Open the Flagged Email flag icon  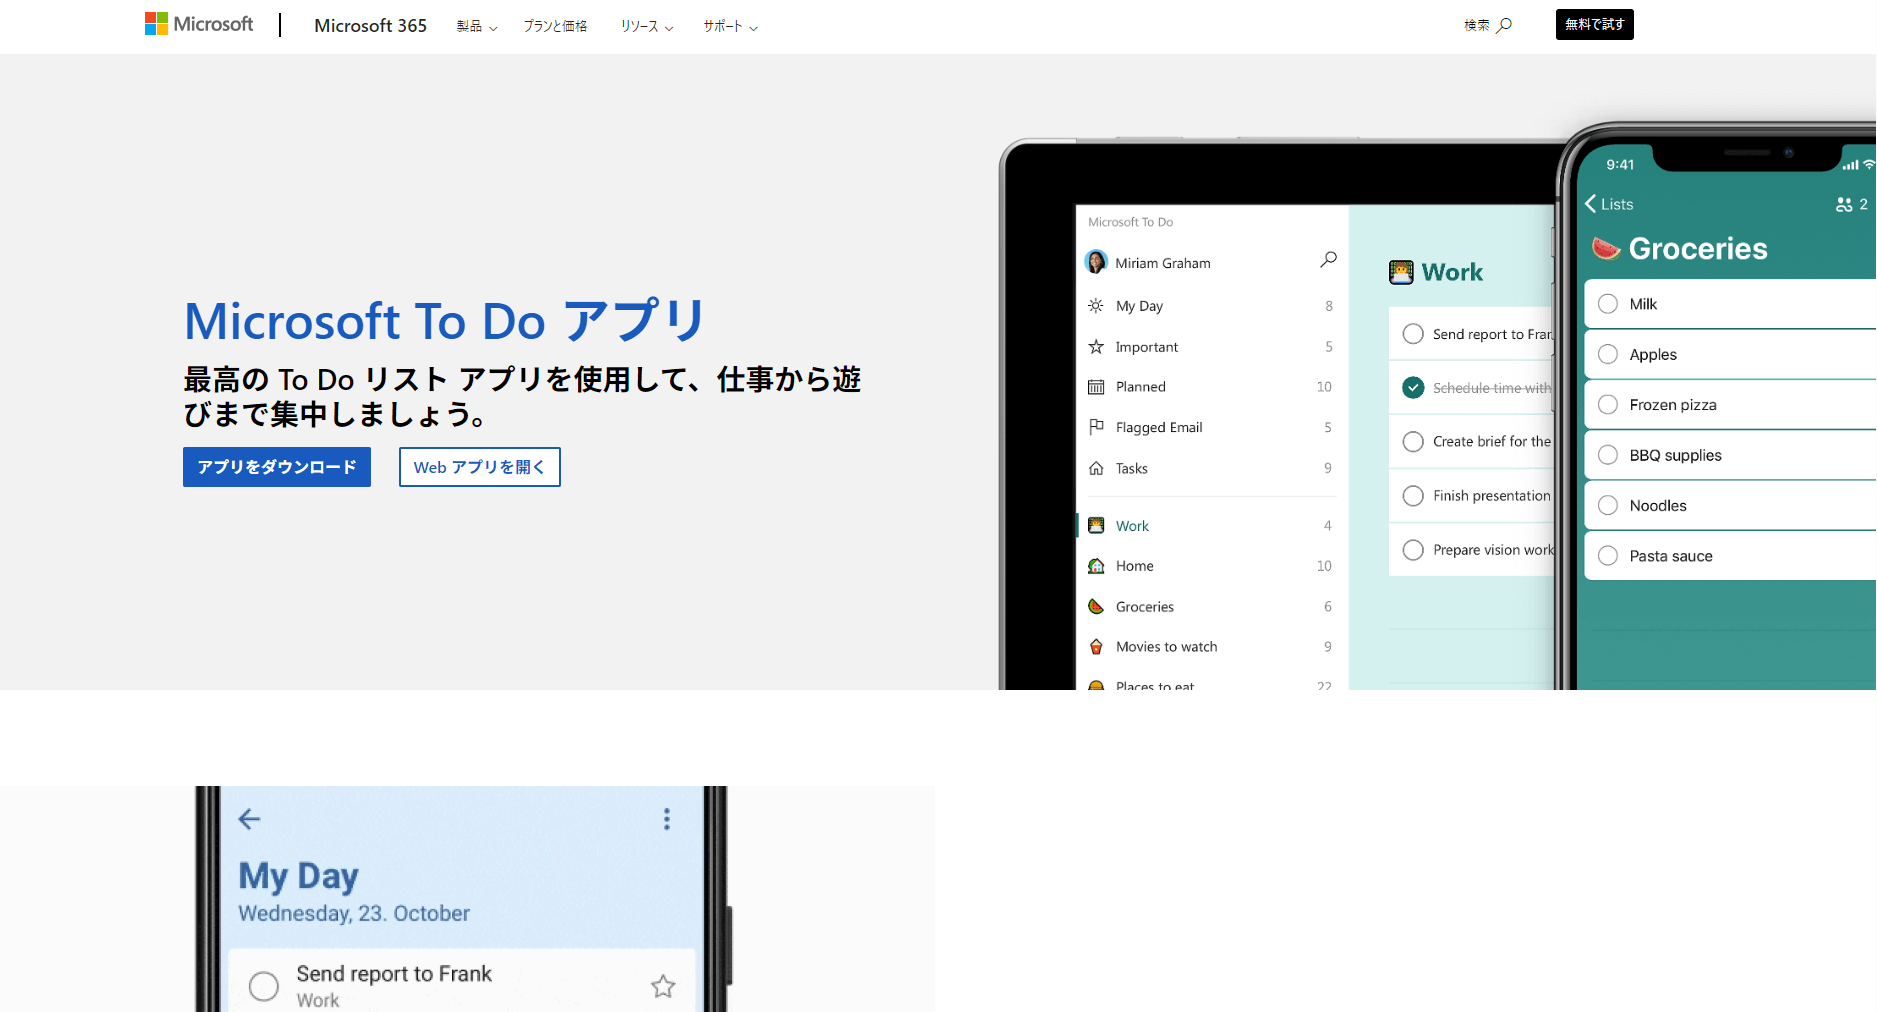[x=1096, y=427]
